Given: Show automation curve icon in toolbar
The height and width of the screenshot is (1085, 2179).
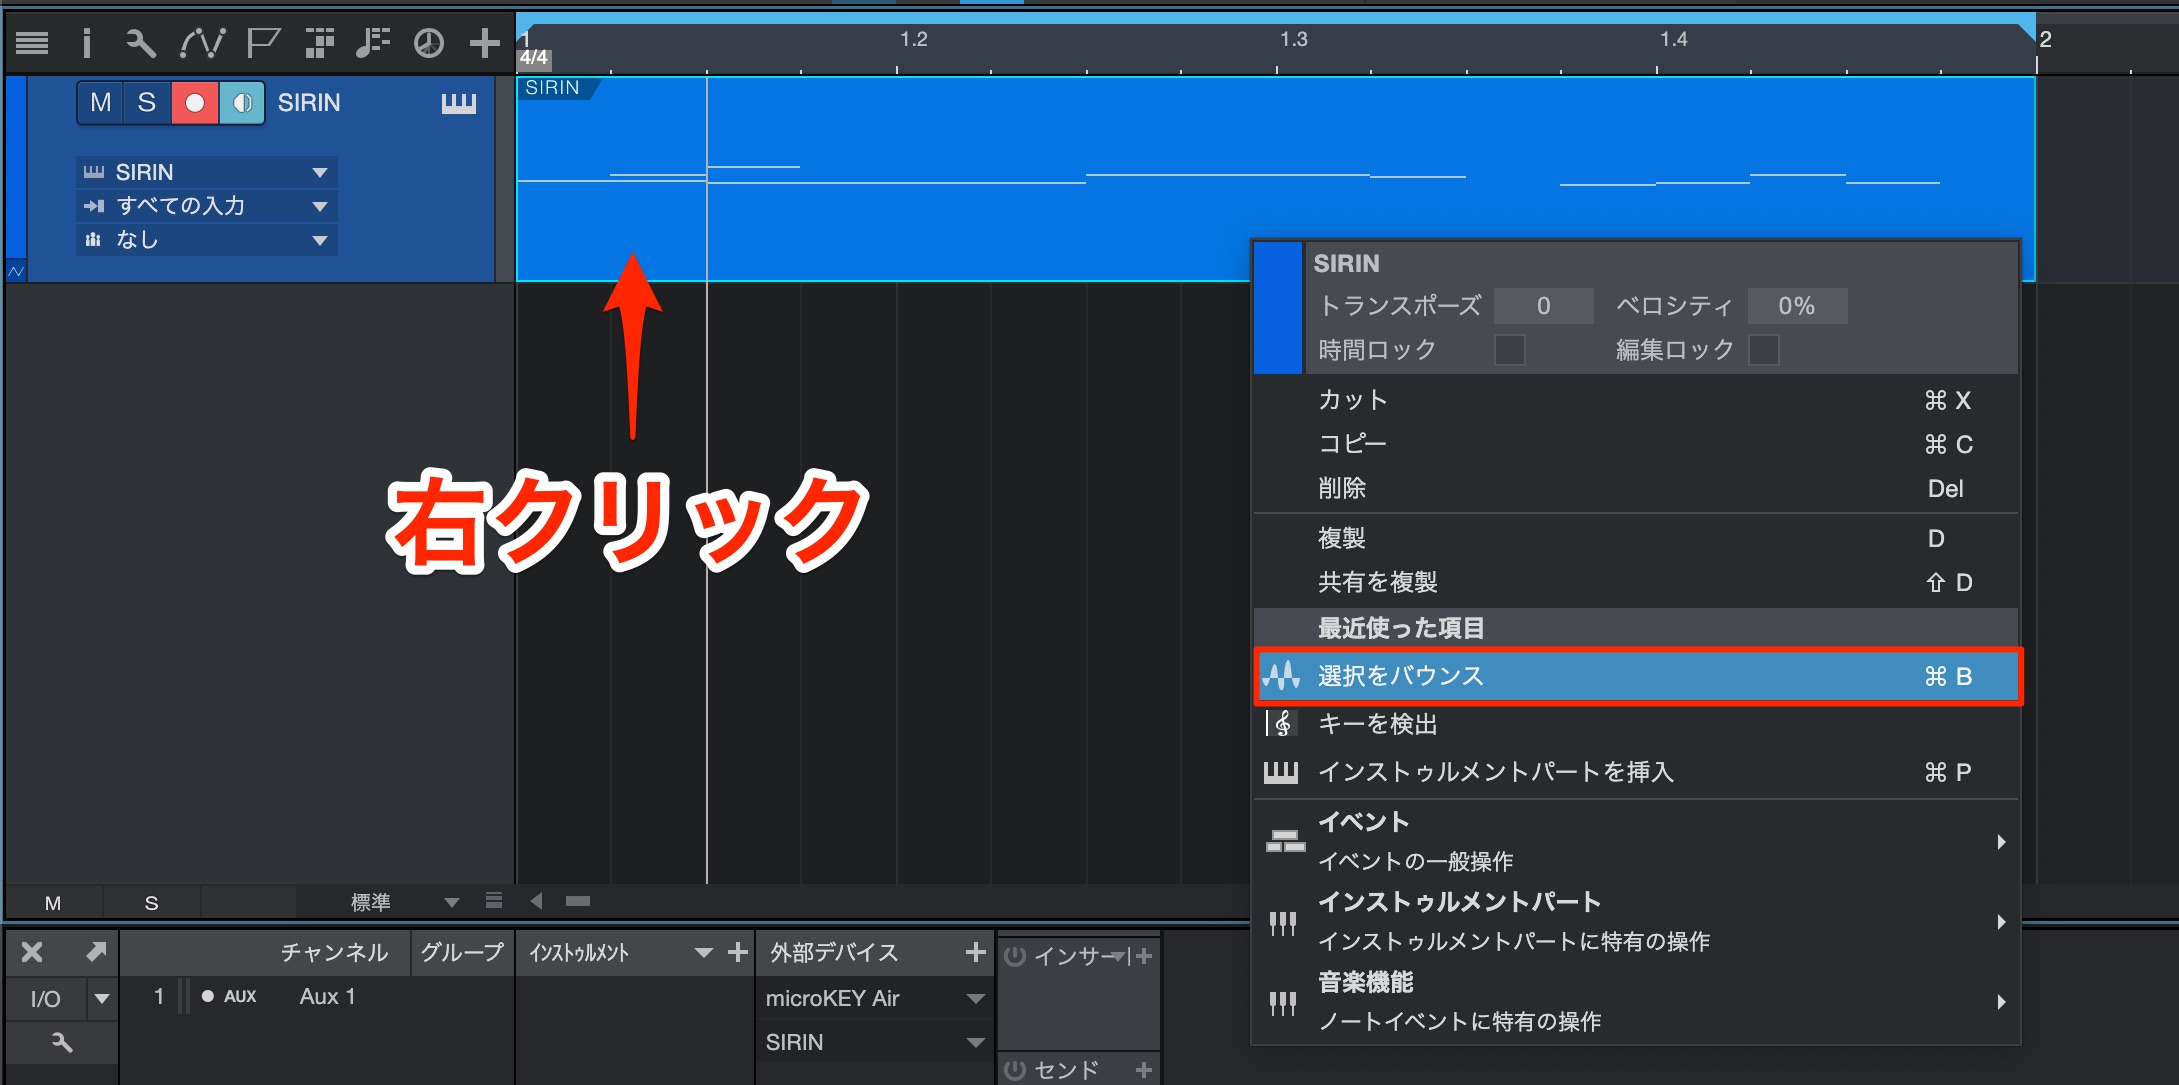Looking at the screenshot, I should coord(202,43).
